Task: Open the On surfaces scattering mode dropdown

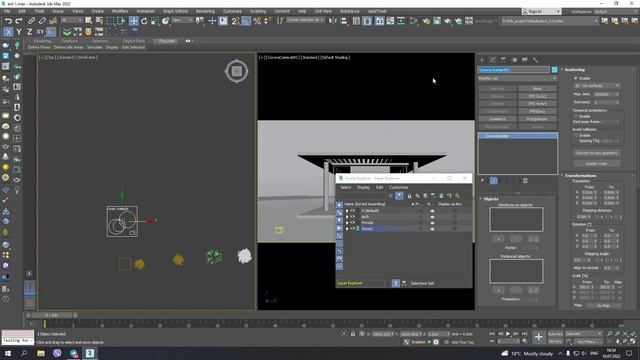Action: 597,86
